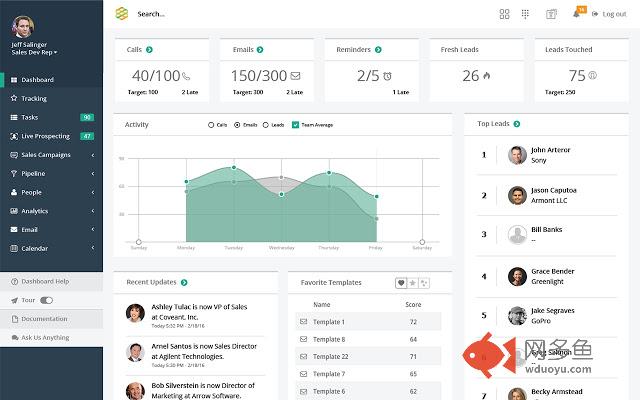640x400 pixels.
Task: Click green arrow next to Recent Updates
Action: (x=184, y=282)
